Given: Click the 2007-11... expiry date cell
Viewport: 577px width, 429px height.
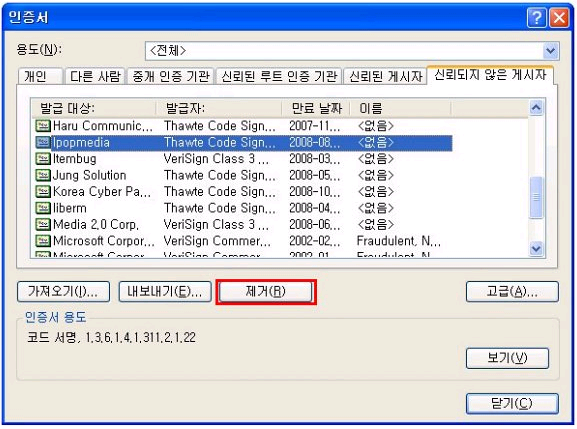Looking at the screenshot, I should (315, 126).
